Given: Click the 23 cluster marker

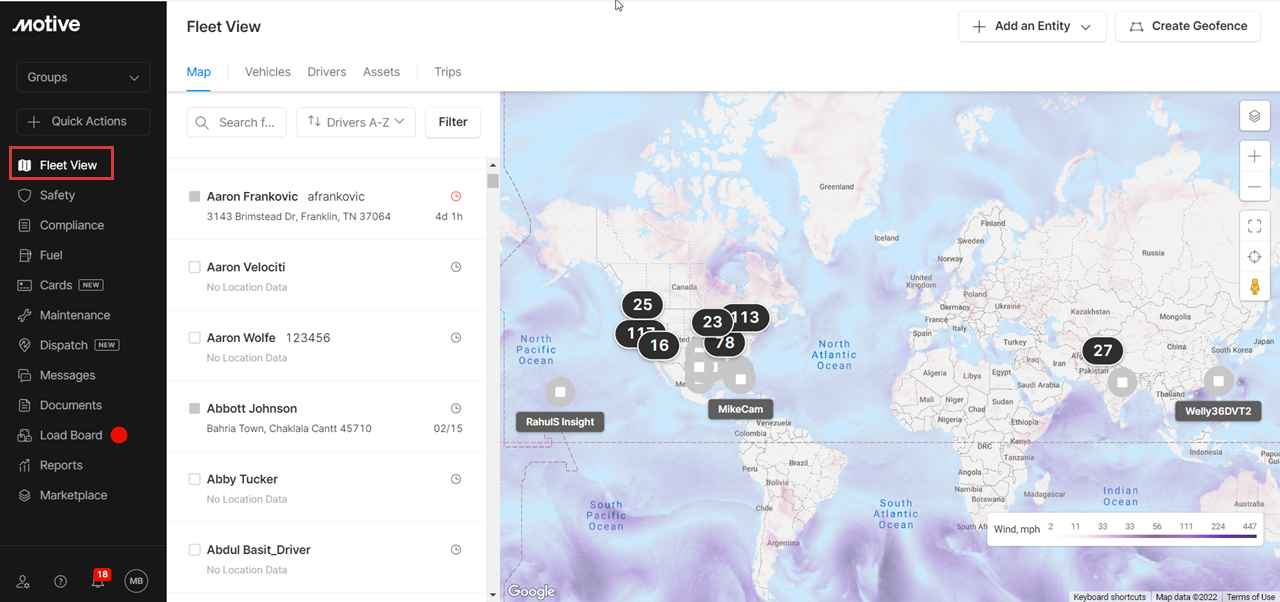Looking at the screenshot, I should [x=713, y=322].
